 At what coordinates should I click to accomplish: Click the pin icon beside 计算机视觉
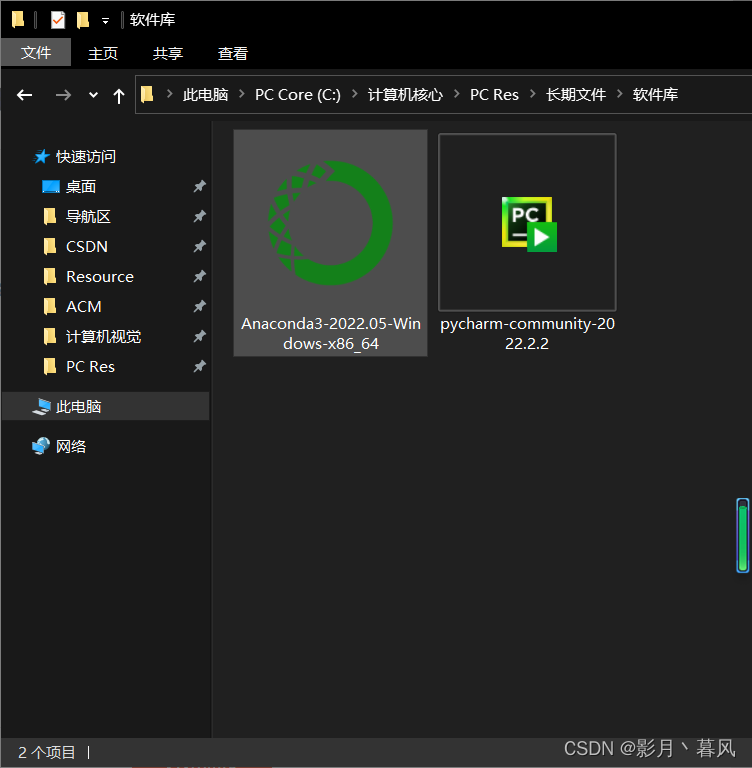[199, 336]
